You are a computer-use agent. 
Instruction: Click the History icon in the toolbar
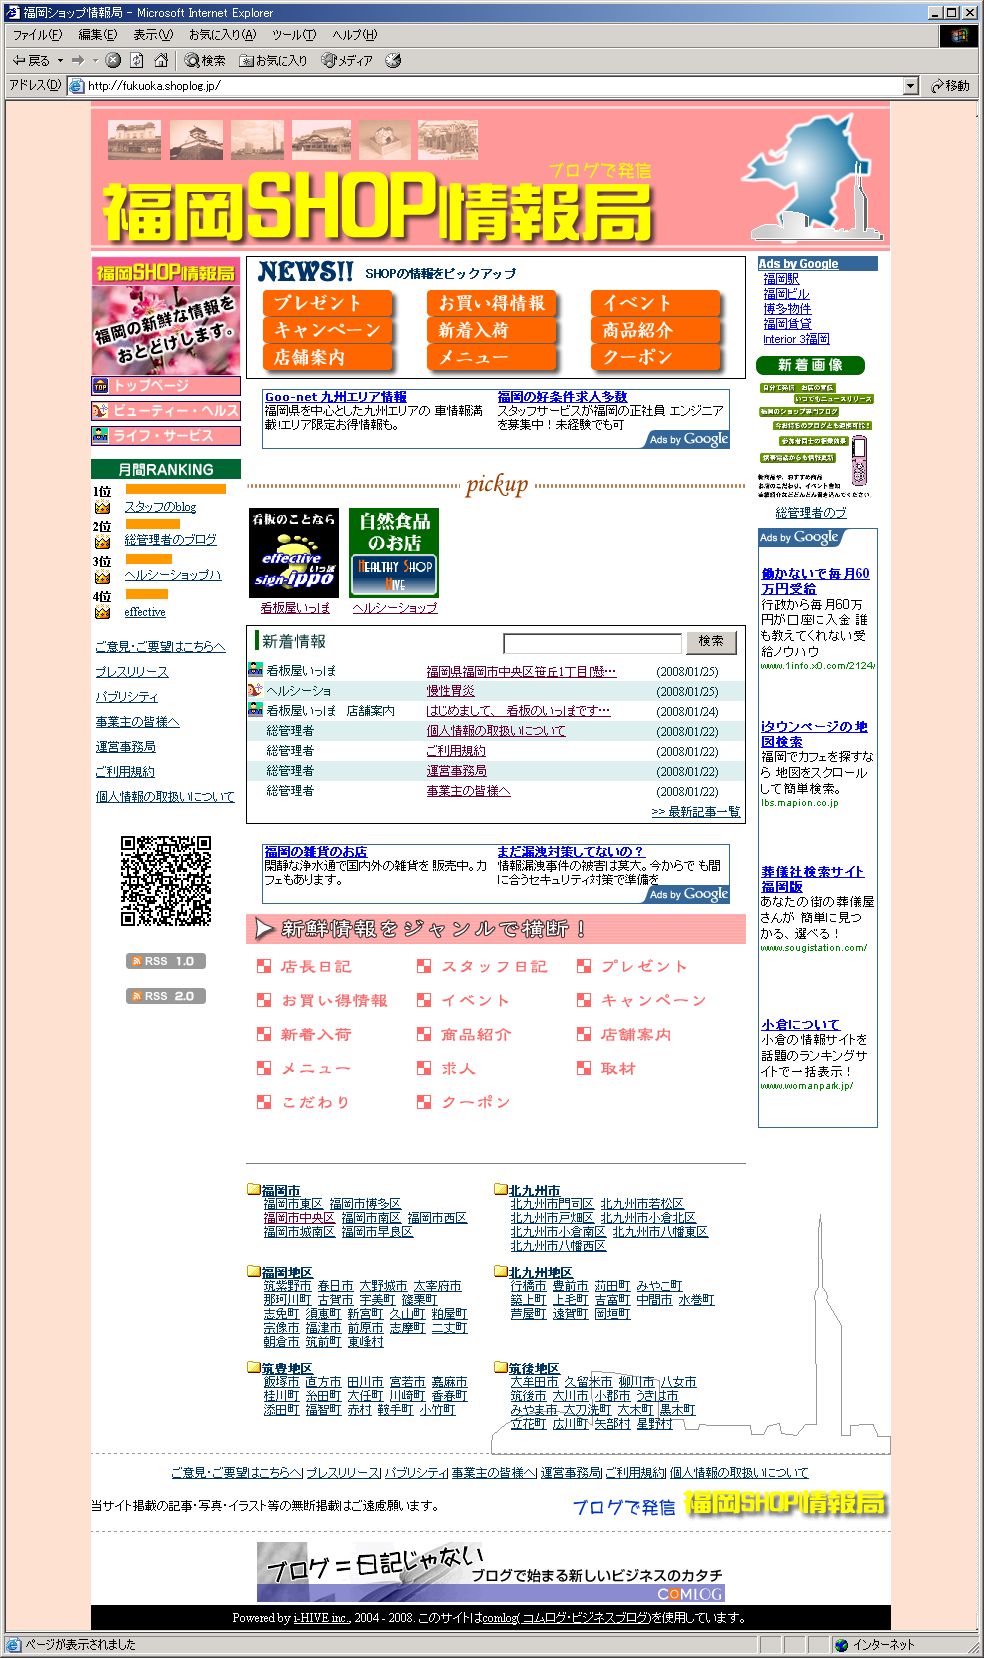click(x=393, y=60)
